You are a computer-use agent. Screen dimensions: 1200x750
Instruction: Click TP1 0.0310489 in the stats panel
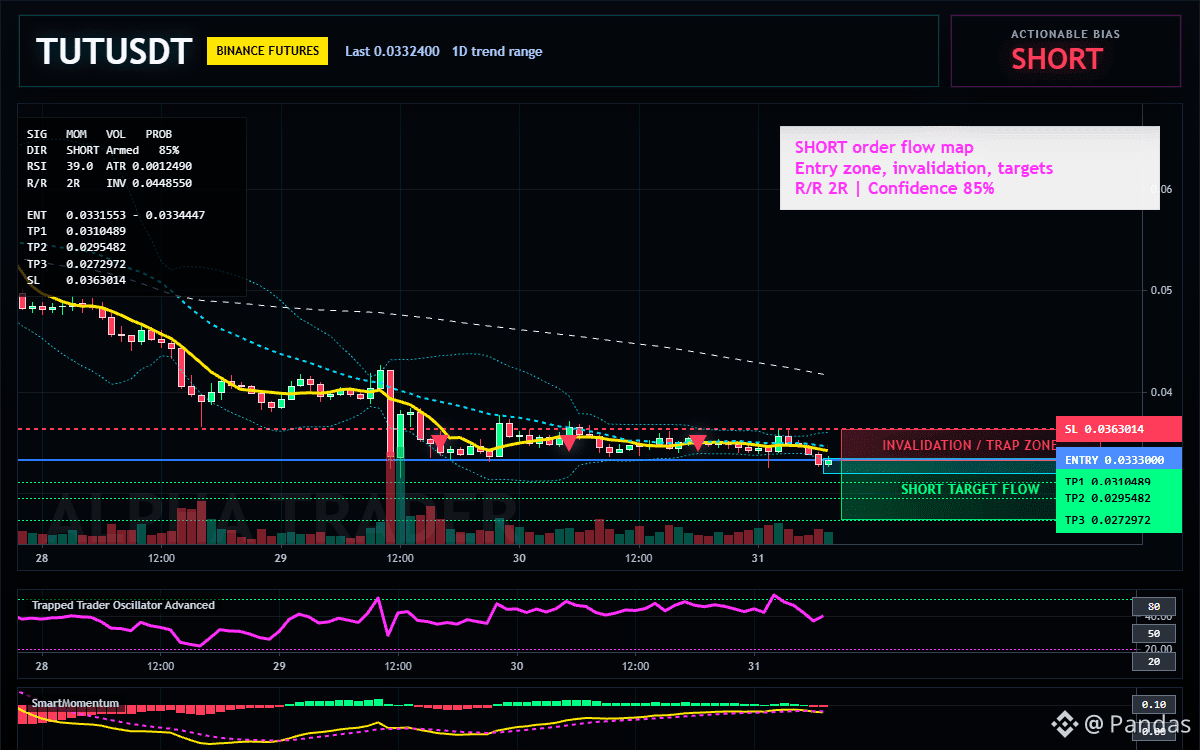pyautogui.click(x=76, y=231)
